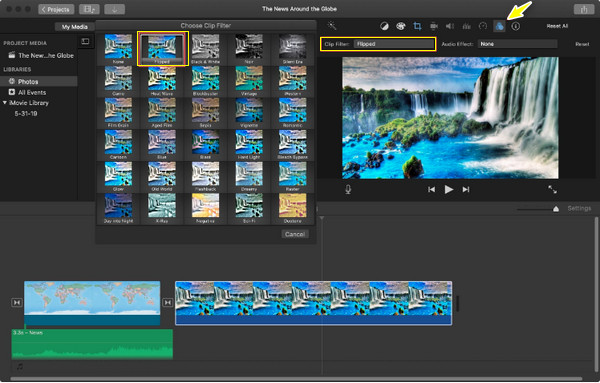Click the music note icon in timeline
Viewport: 600px width, 383px height.
tap(20, 366)
